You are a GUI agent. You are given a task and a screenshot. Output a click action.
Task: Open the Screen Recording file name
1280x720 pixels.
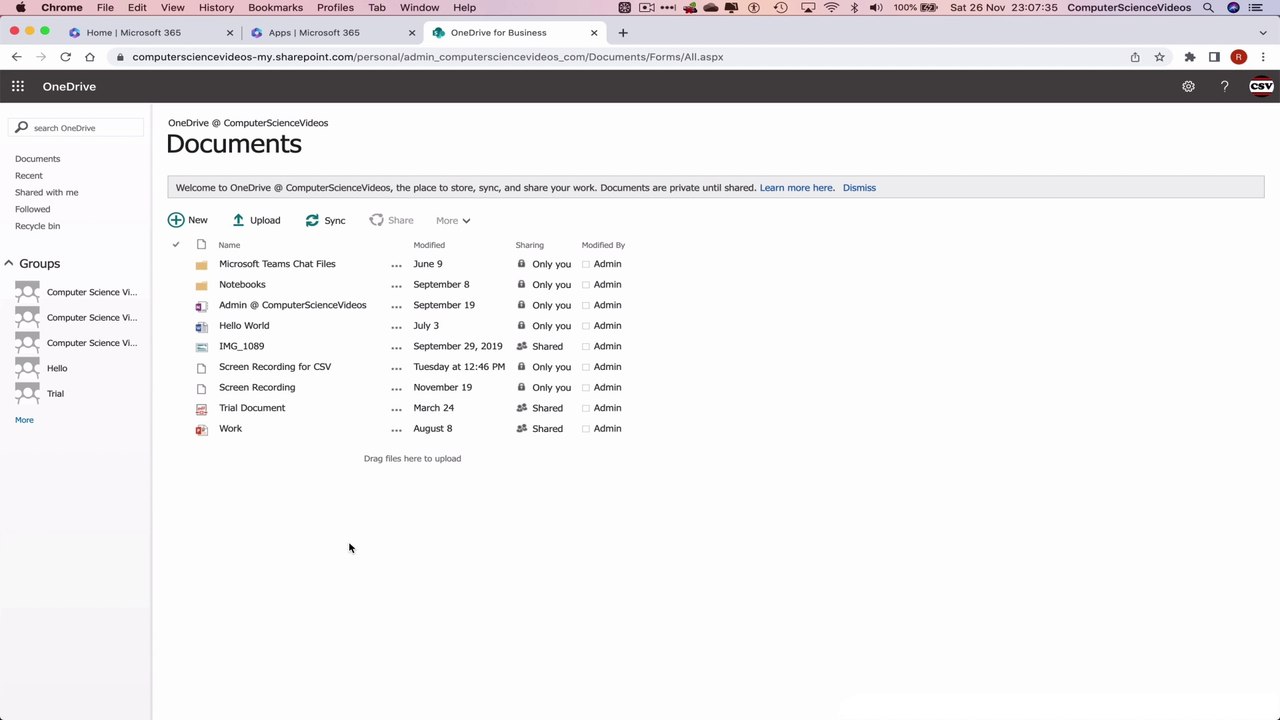[x=257, y=388]
